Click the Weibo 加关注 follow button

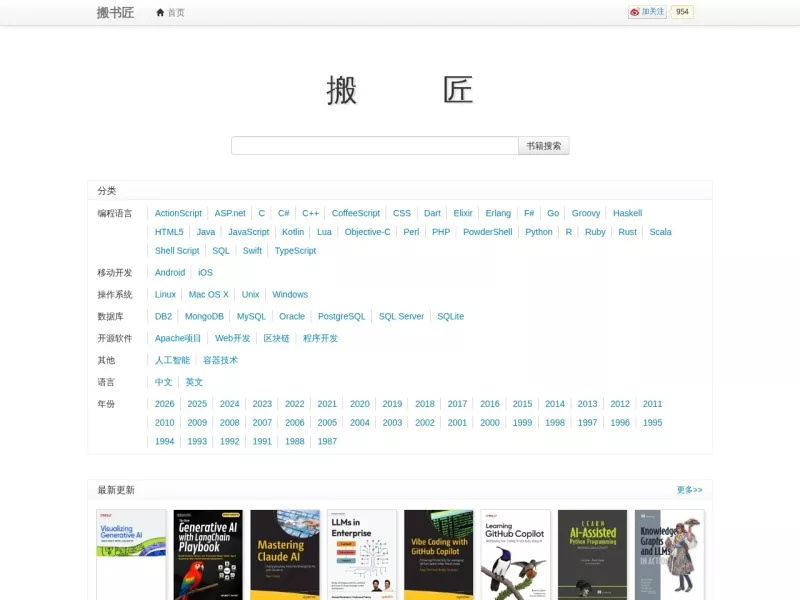647,12
